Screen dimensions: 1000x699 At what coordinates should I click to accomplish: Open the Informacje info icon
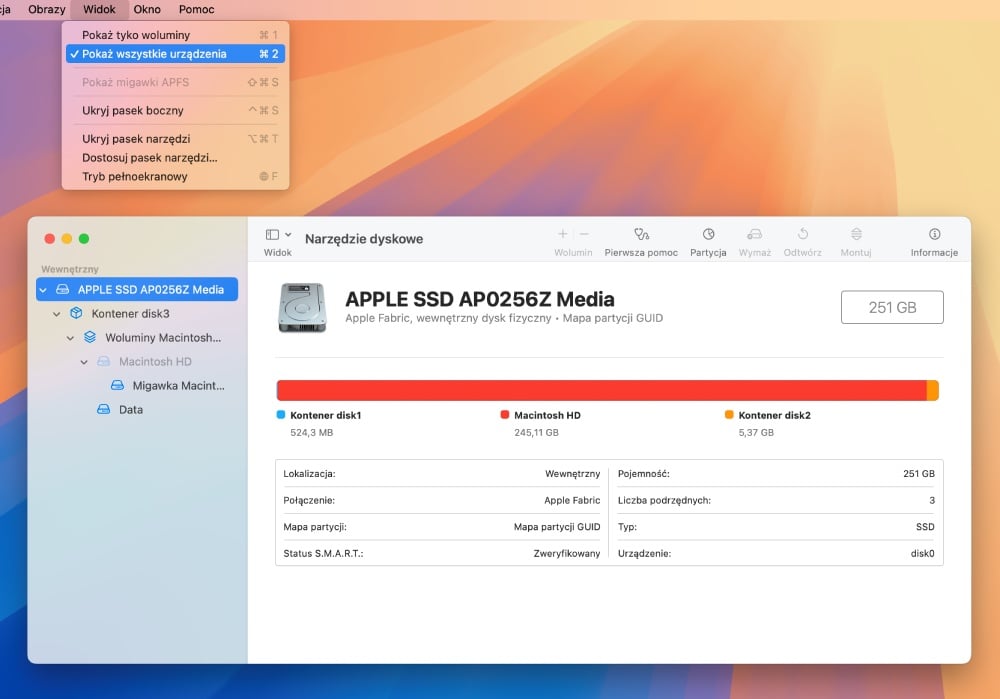click(x=934, y=234)
